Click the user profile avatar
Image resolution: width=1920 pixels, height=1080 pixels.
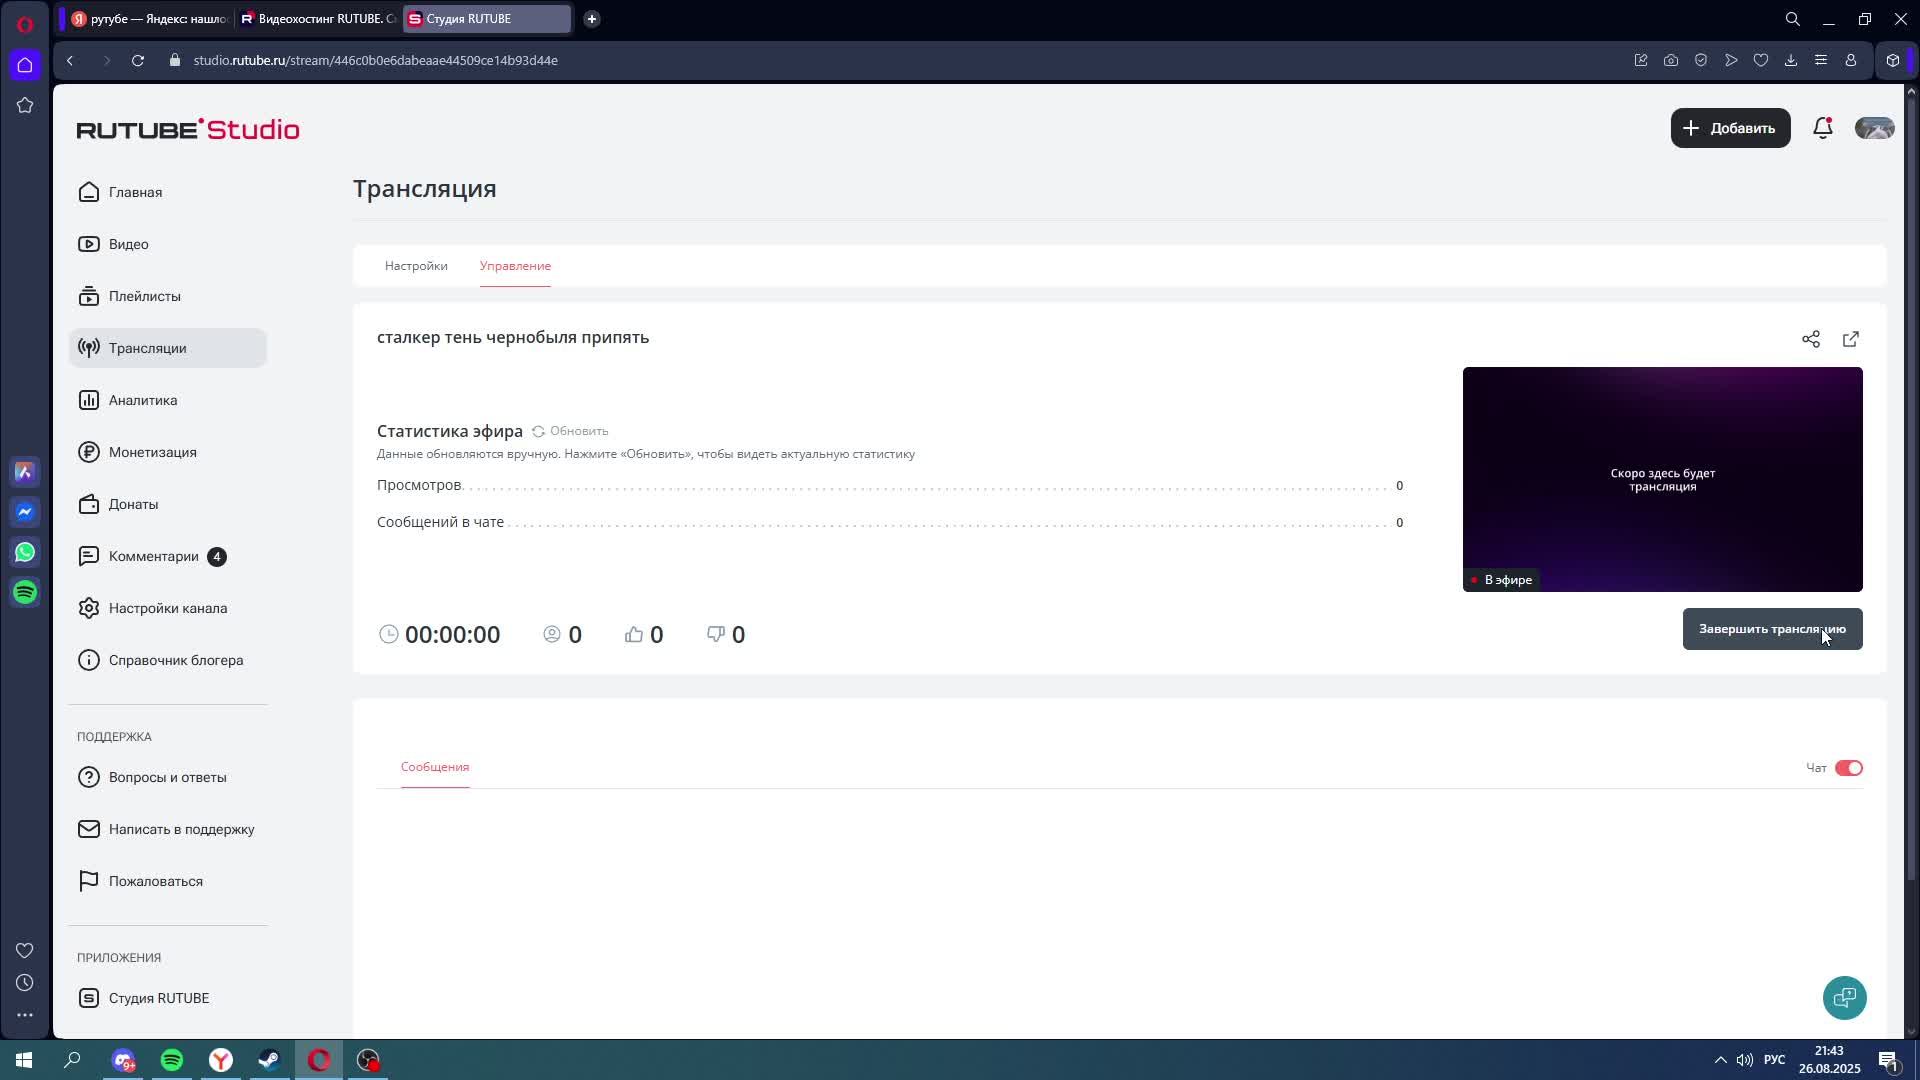pyautogui.click(x=1874, y=128)
